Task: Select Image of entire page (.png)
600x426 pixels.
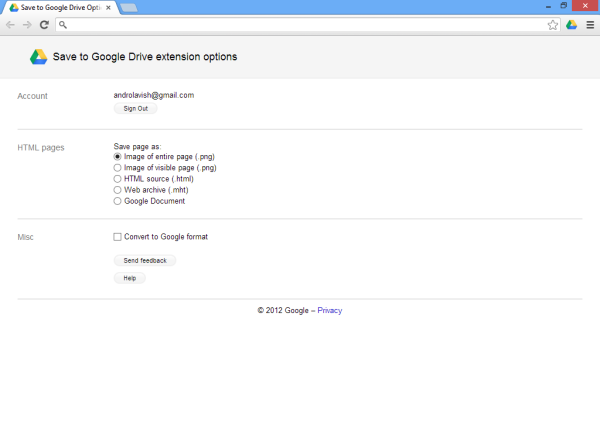Action: (117, 157)
